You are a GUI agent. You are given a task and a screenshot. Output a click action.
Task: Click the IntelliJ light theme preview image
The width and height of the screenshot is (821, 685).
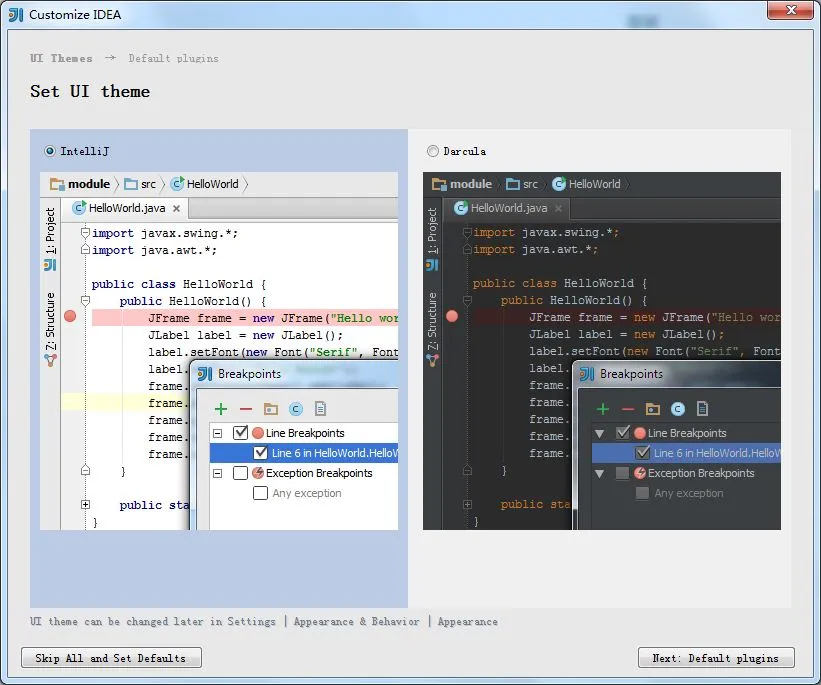coord(219,351)
